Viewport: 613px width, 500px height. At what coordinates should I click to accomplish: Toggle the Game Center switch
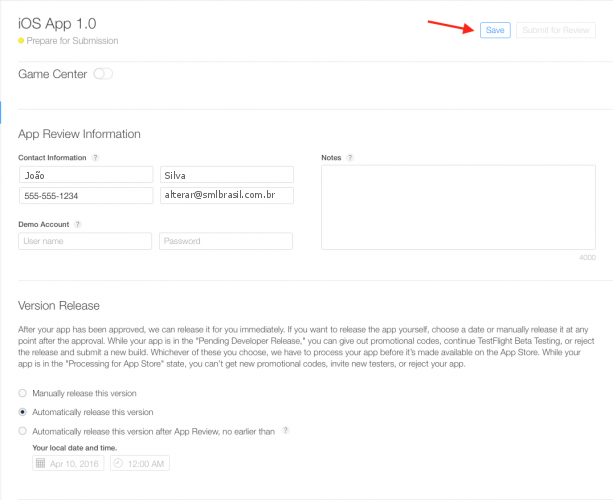point(103,74)
